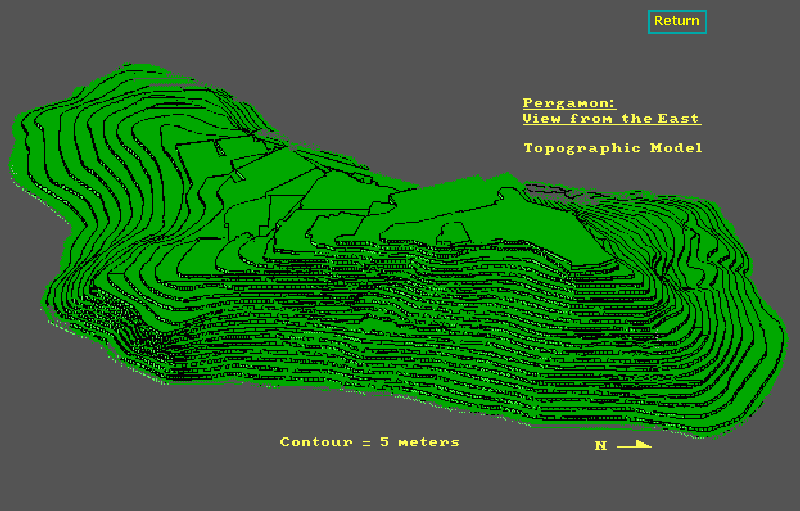Click the north arrow indicator

[x=623, y=445]
